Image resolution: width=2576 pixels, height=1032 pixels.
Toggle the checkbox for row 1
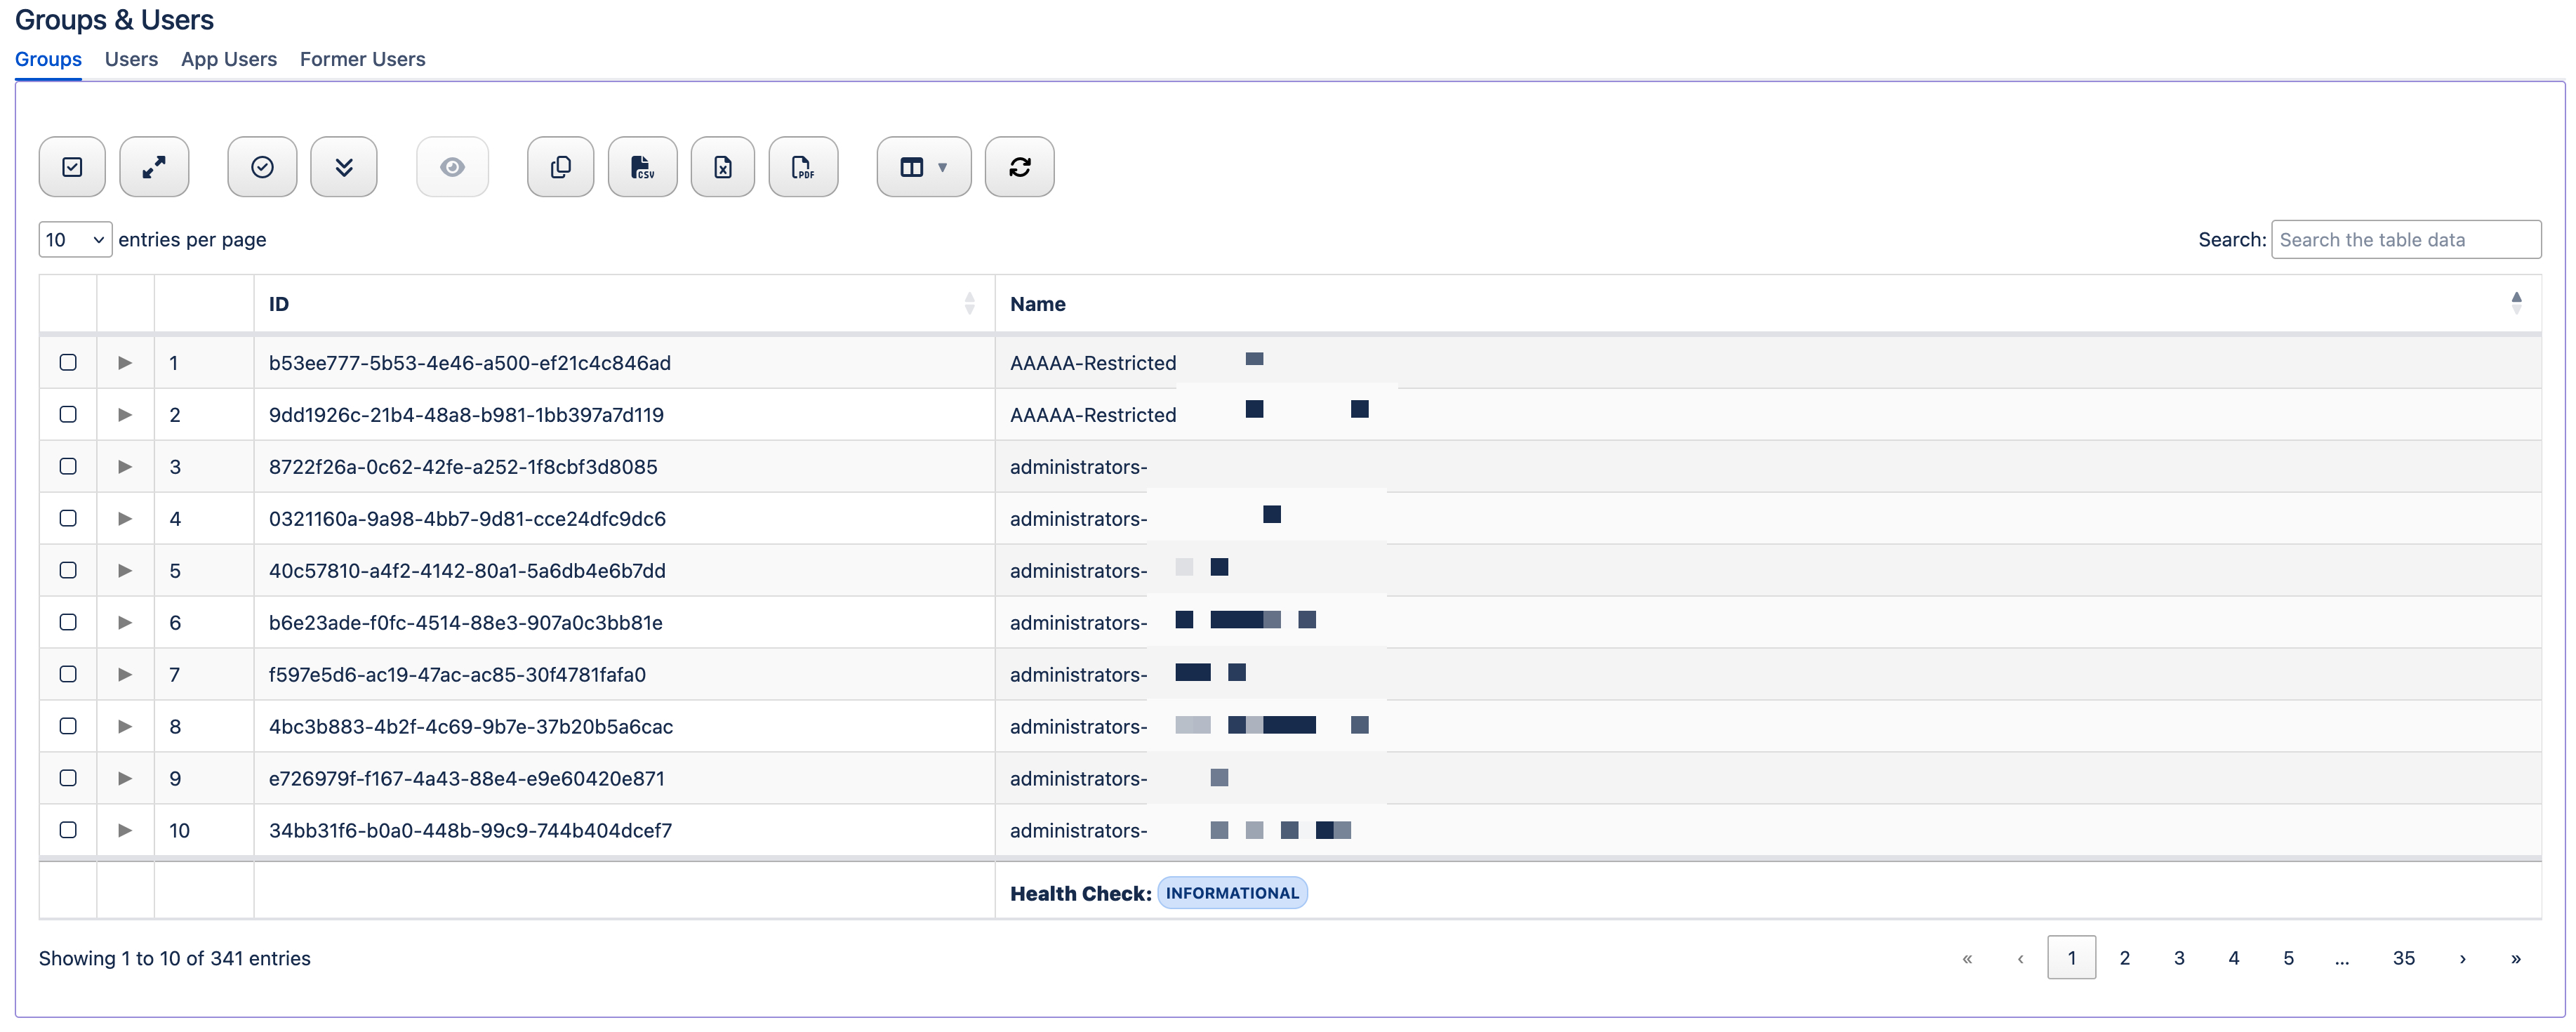[68, 362]
